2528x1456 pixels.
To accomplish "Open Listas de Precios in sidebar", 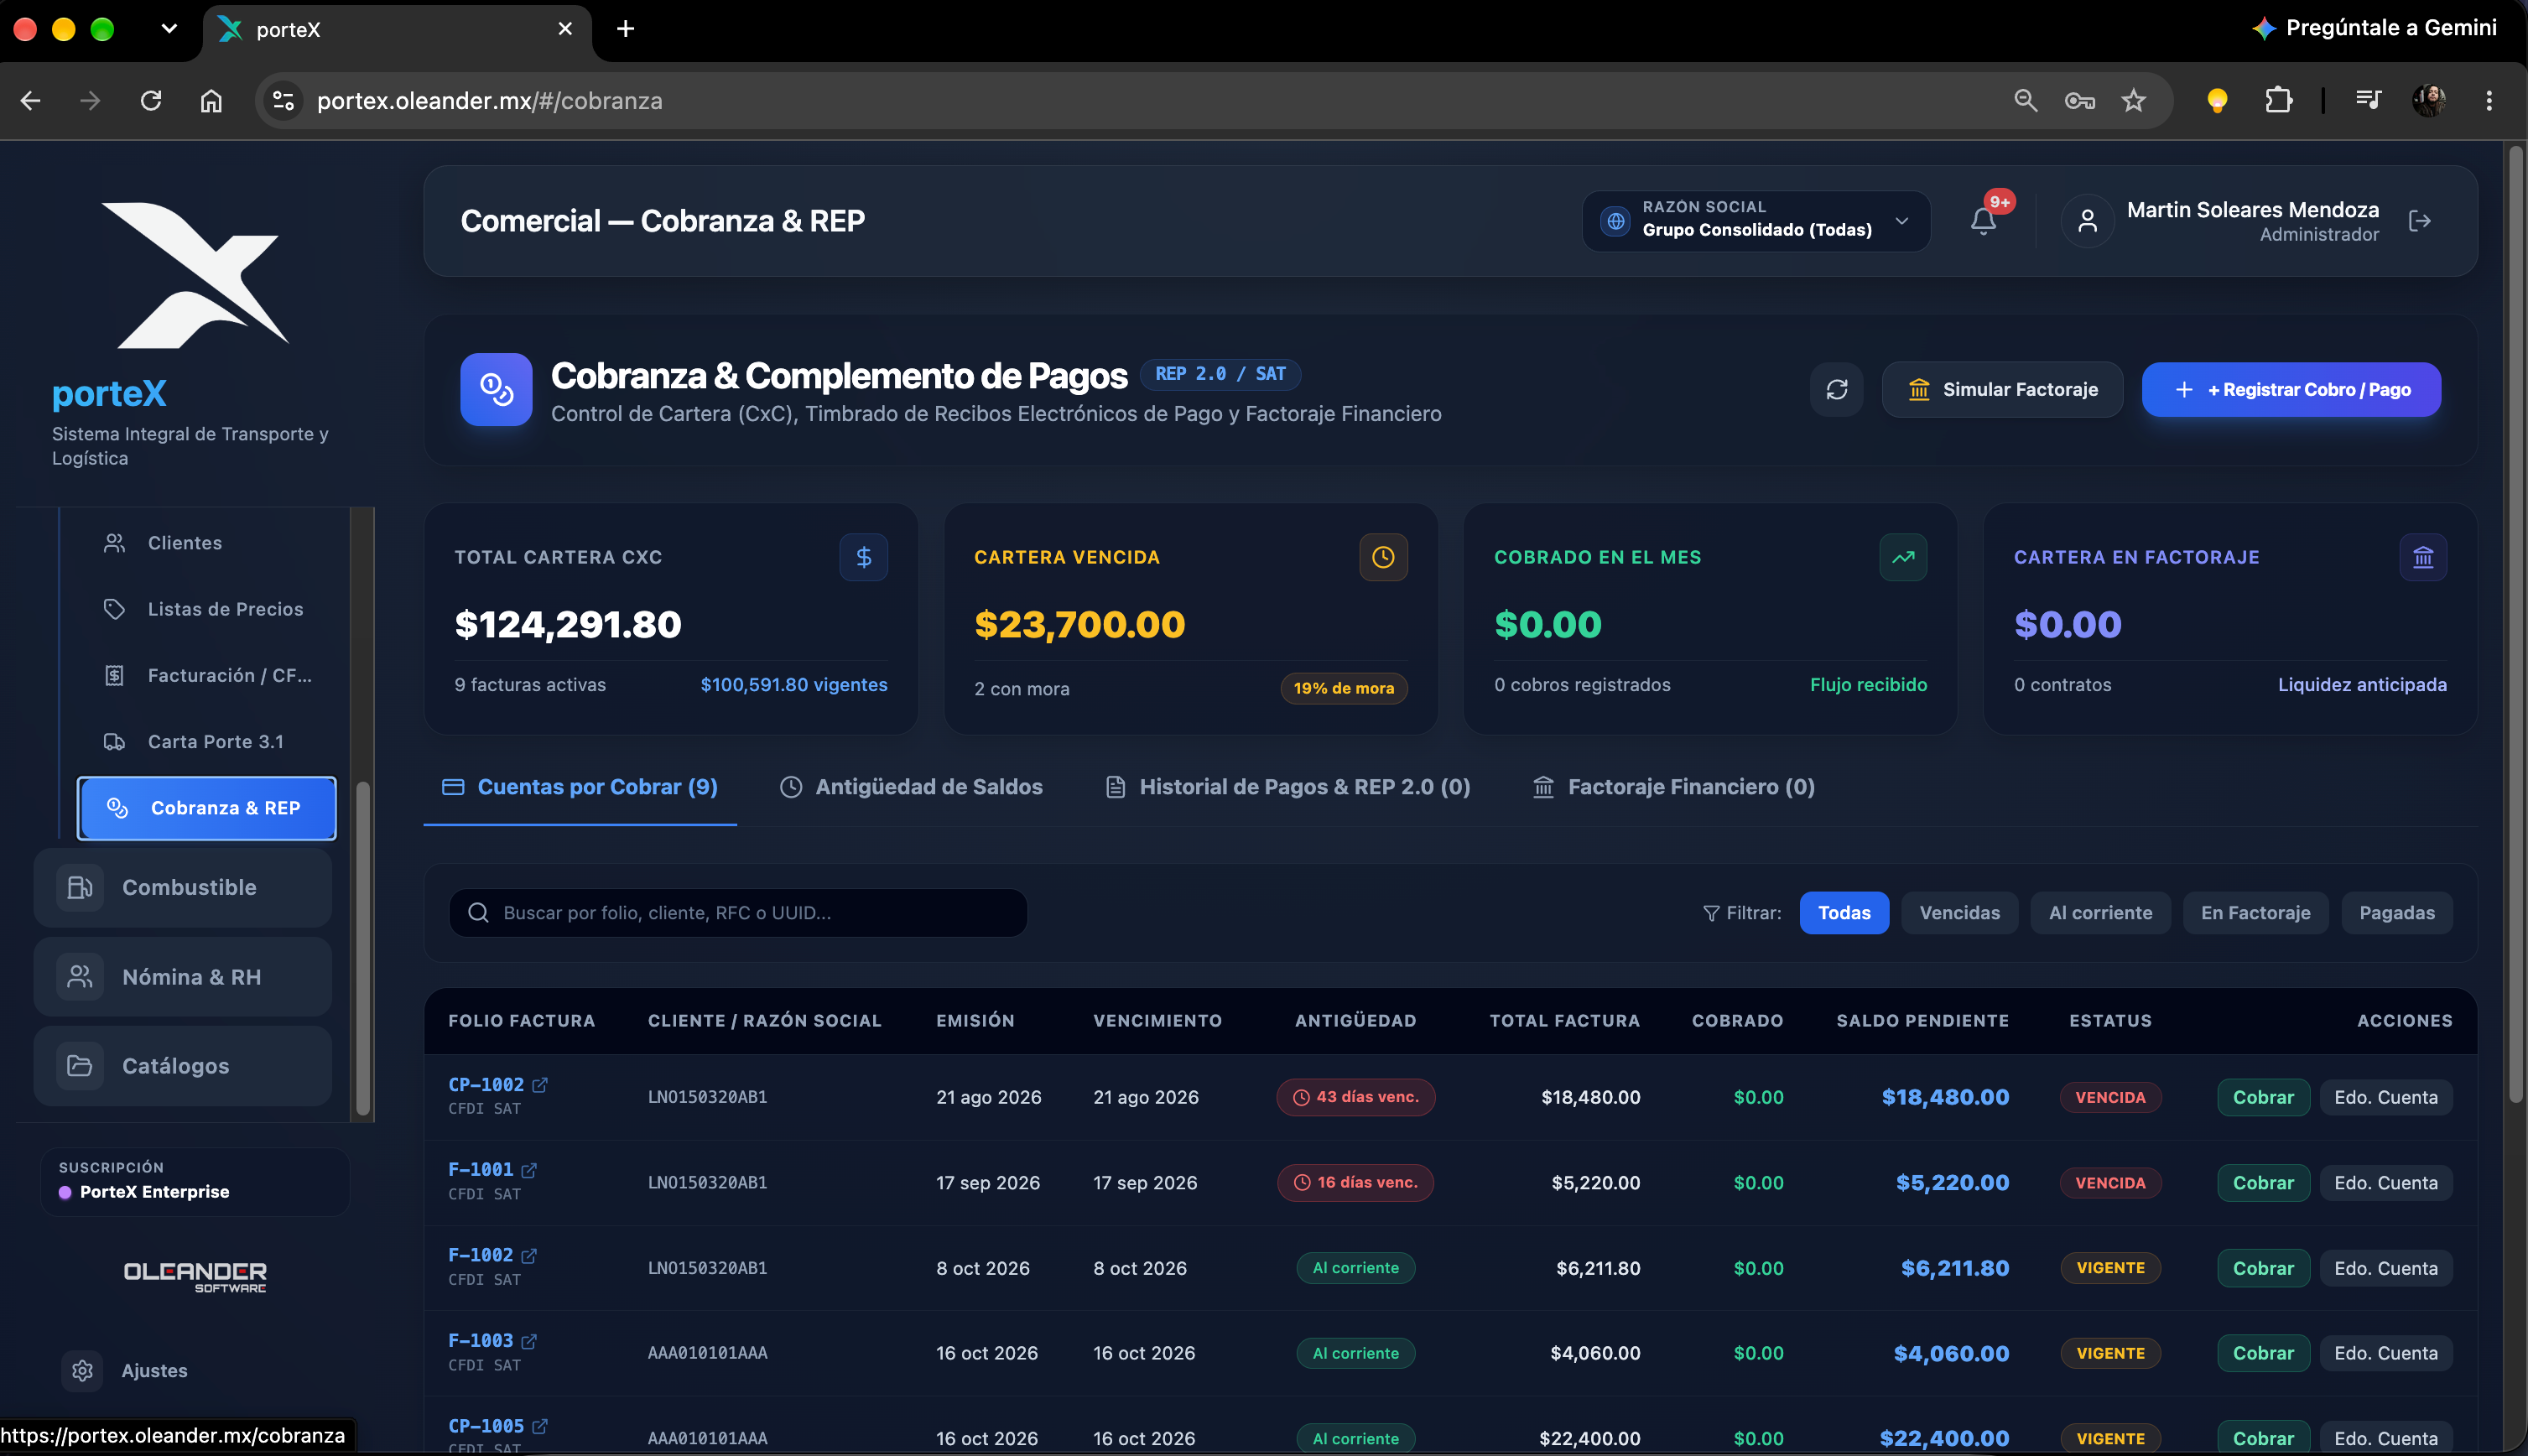I will 207,609.
